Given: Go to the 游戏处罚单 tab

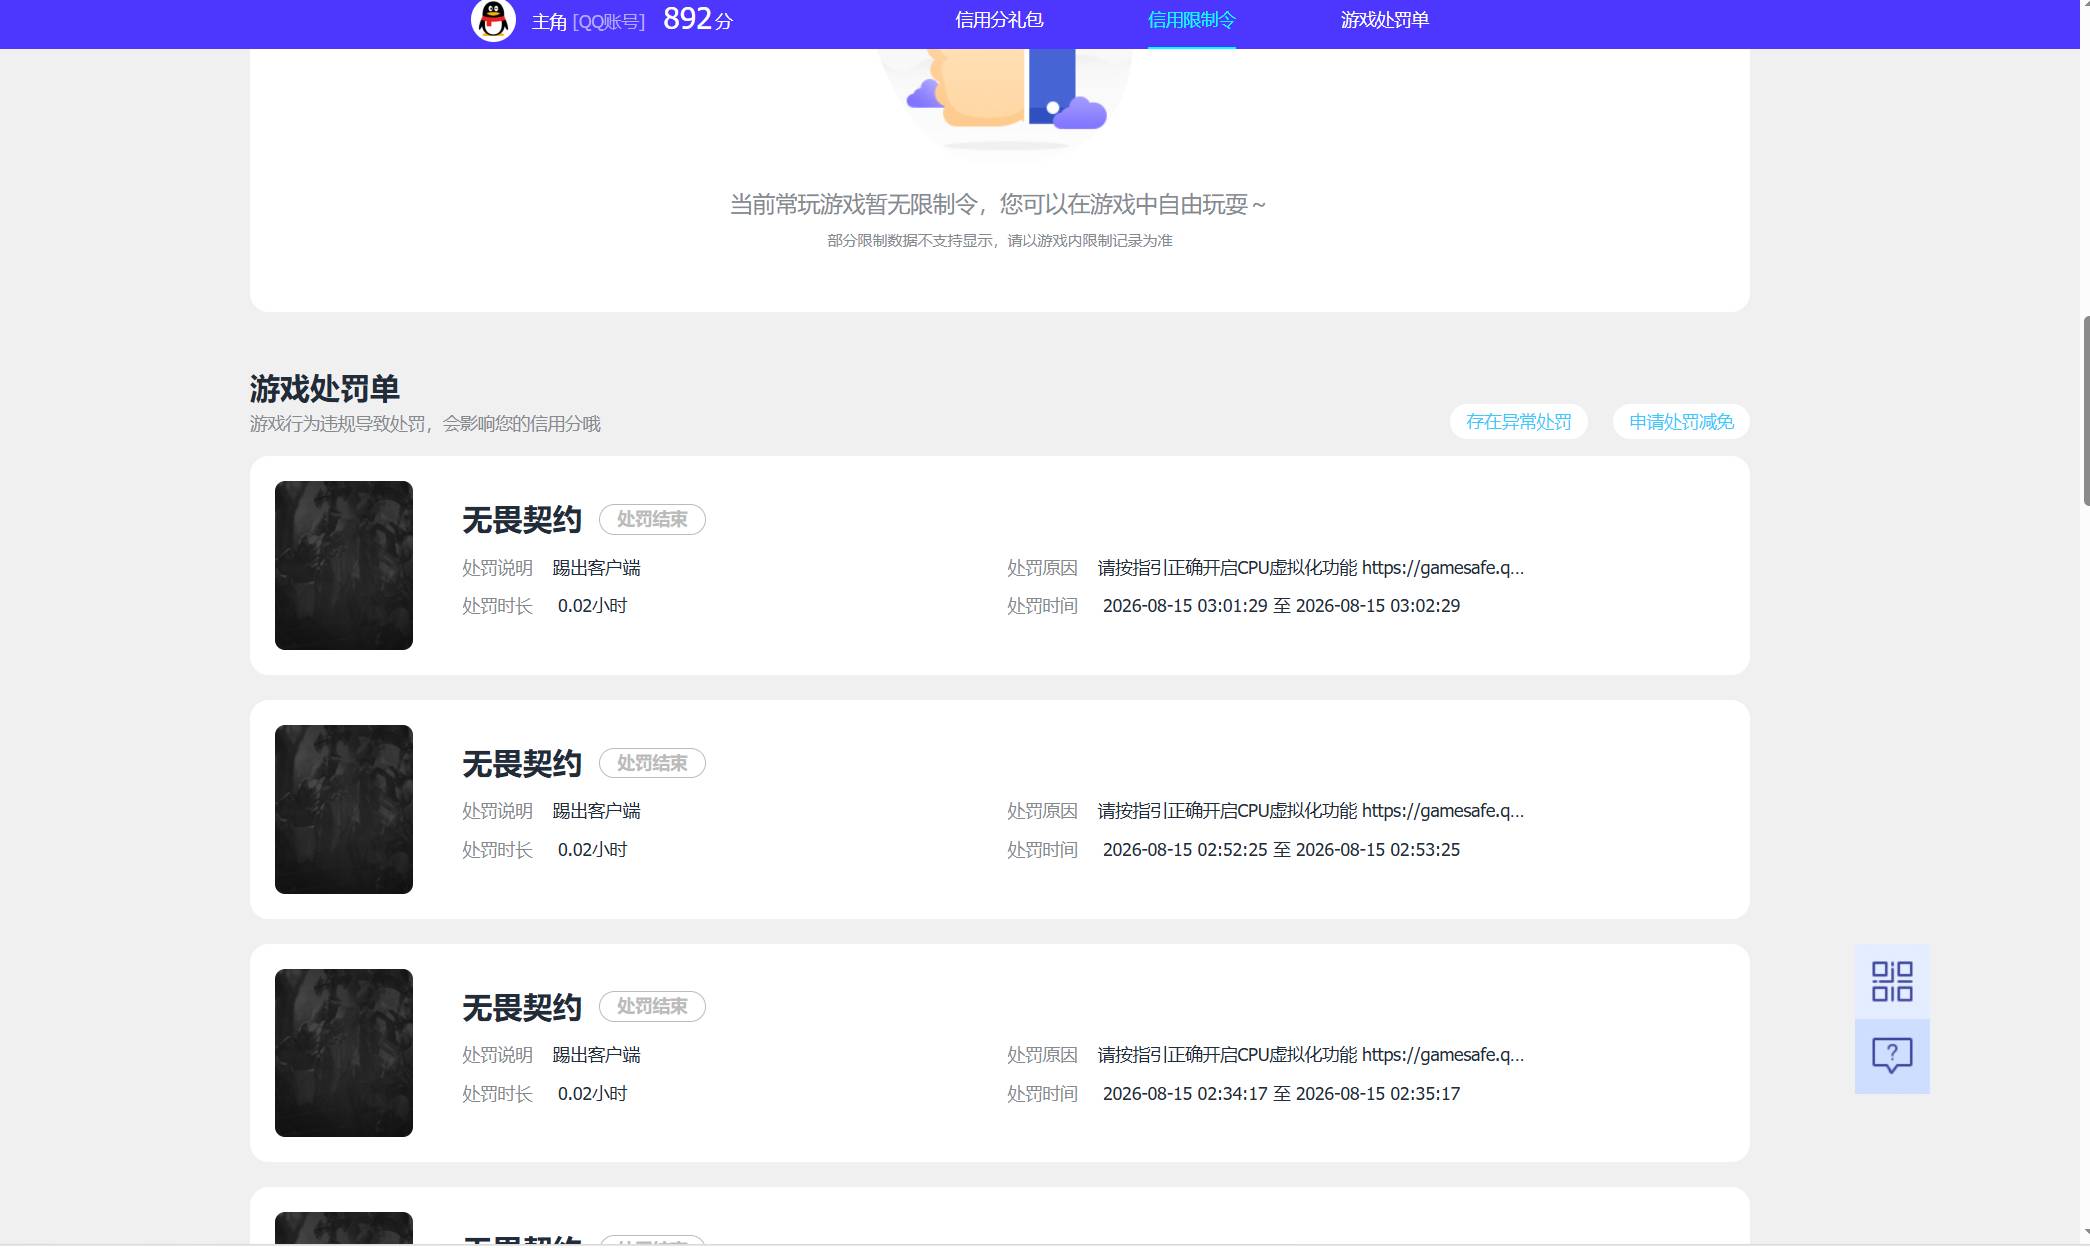Looking at the screenshot, I should pos(1385,20).
